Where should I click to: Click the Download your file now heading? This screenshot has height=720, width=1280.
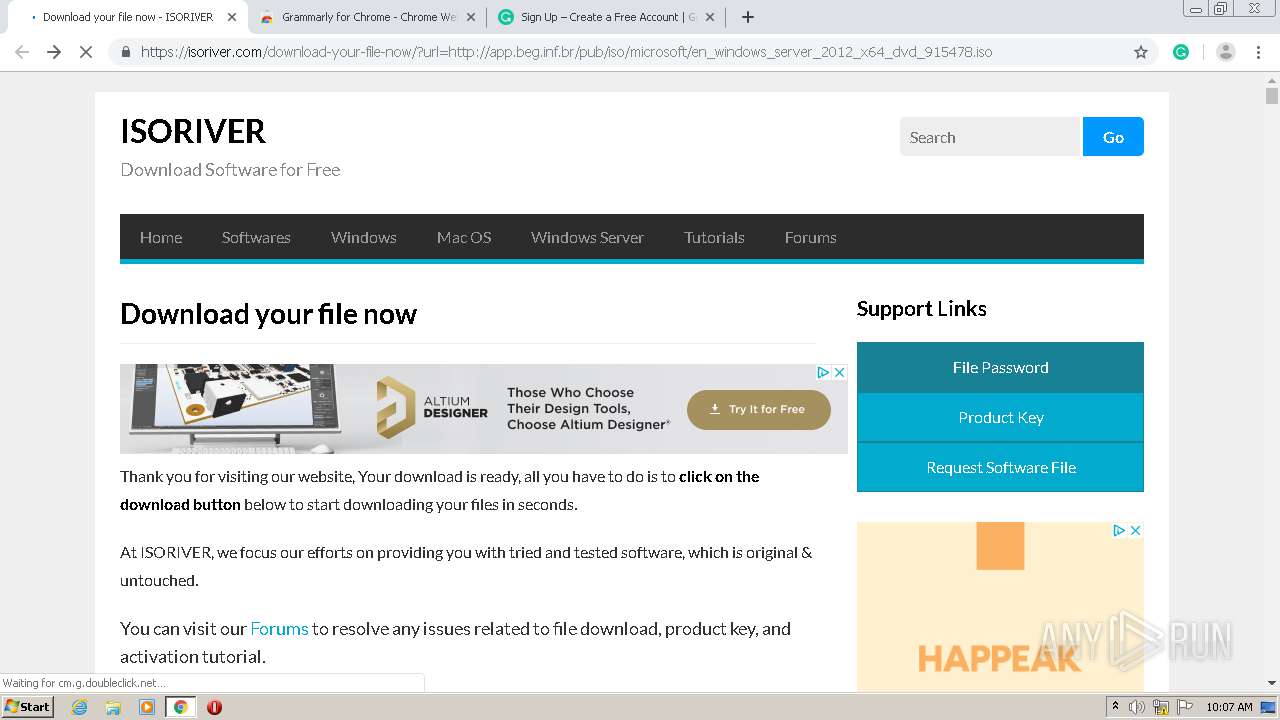(x=268, y=314)
